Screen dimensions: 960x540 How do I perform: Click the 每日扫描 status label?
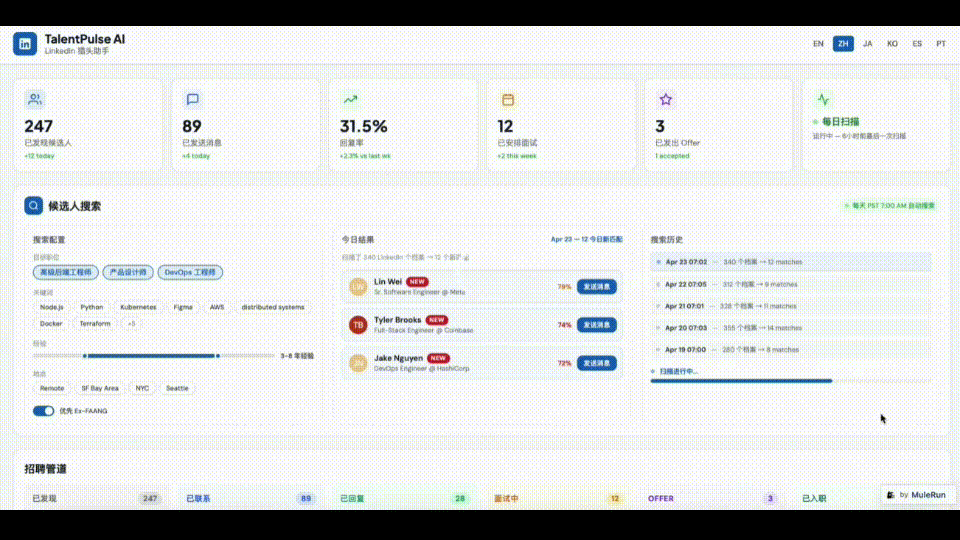pos(840,122)
